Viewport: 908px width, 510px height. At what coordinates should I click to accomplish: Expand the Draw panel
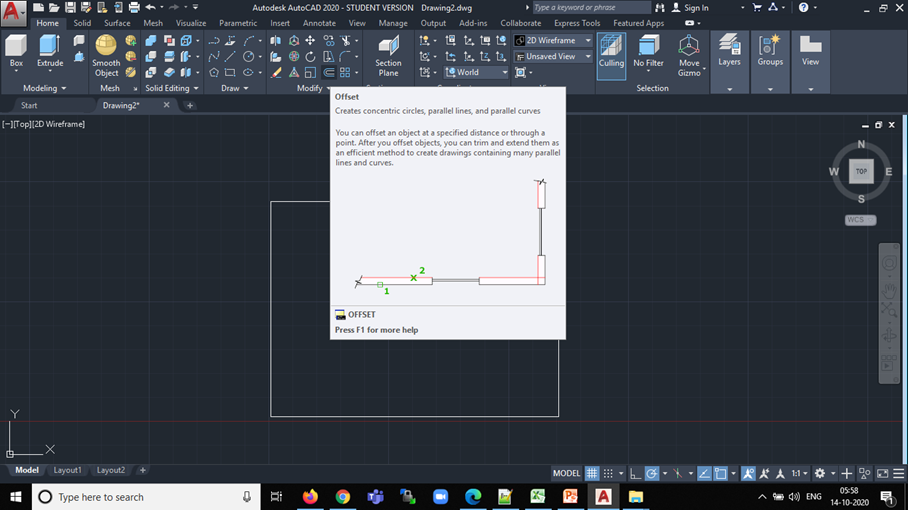pos(235,88)
